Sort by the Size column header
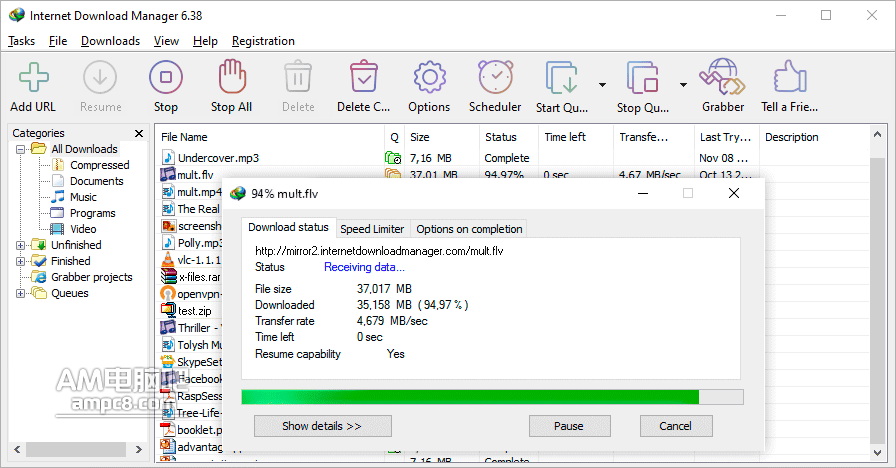 442,137
